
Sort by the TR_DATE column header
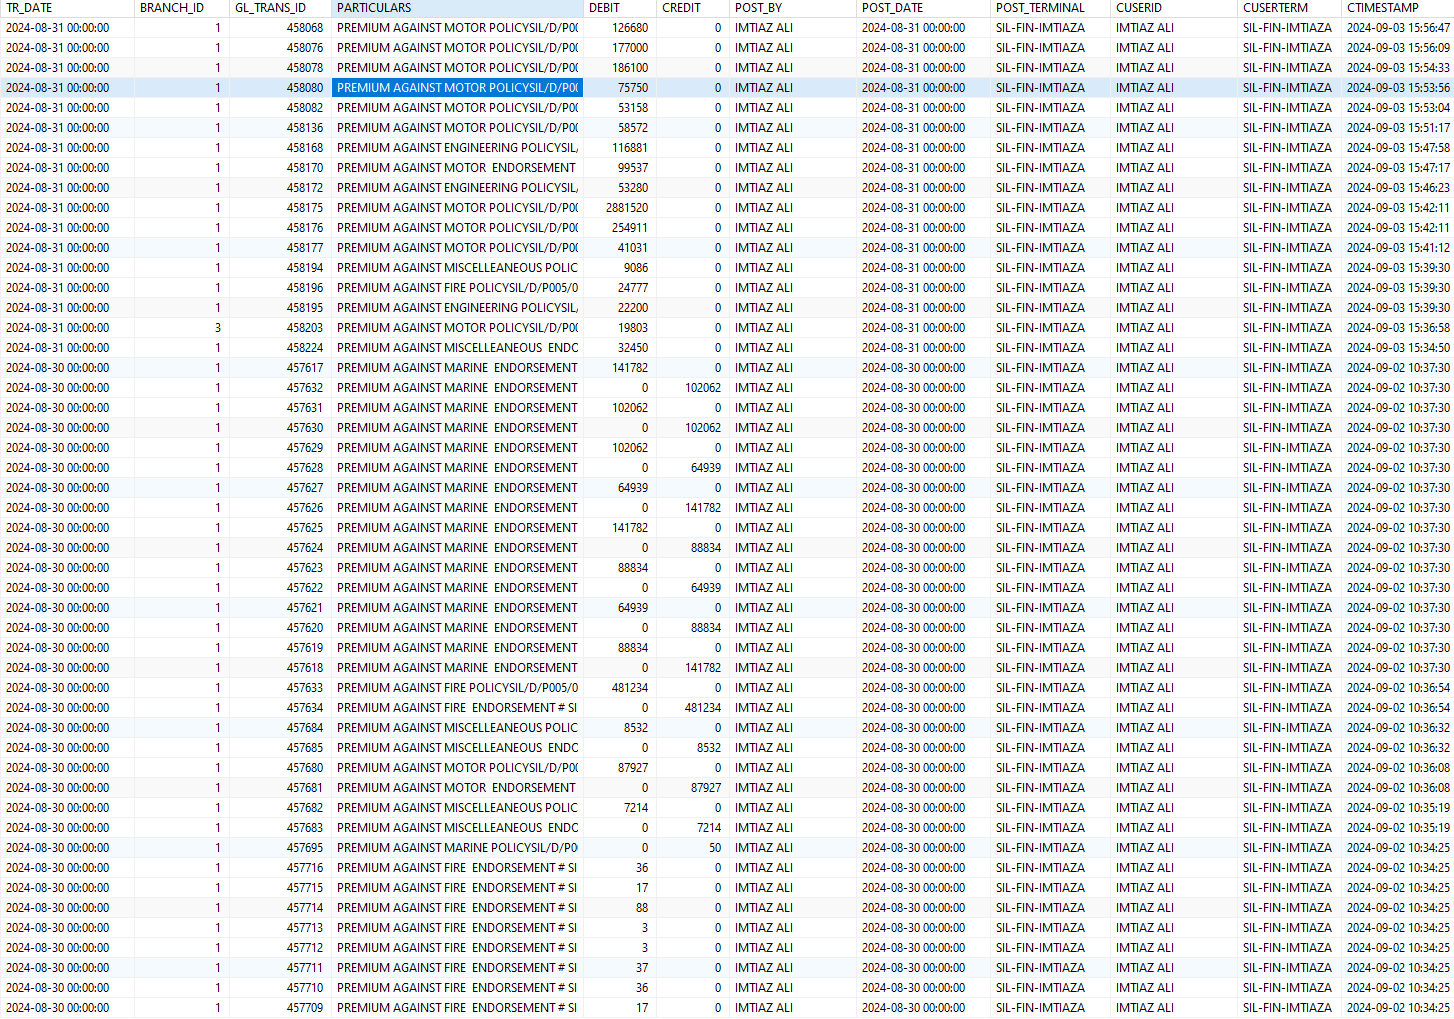[67, 8]
